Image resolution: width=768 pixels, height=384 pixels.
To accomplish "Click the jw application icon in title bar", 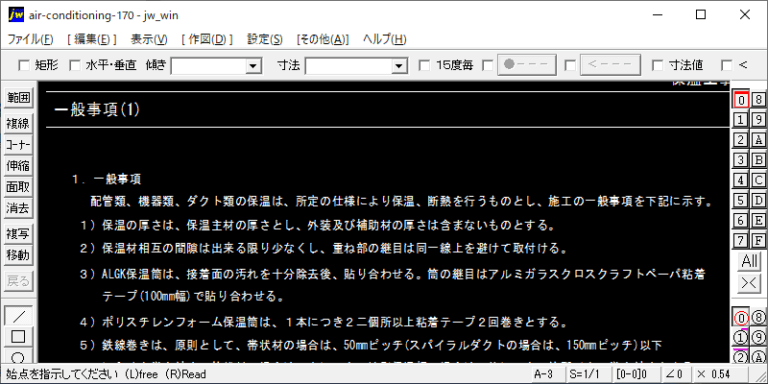I will click(x=16, y=15).
